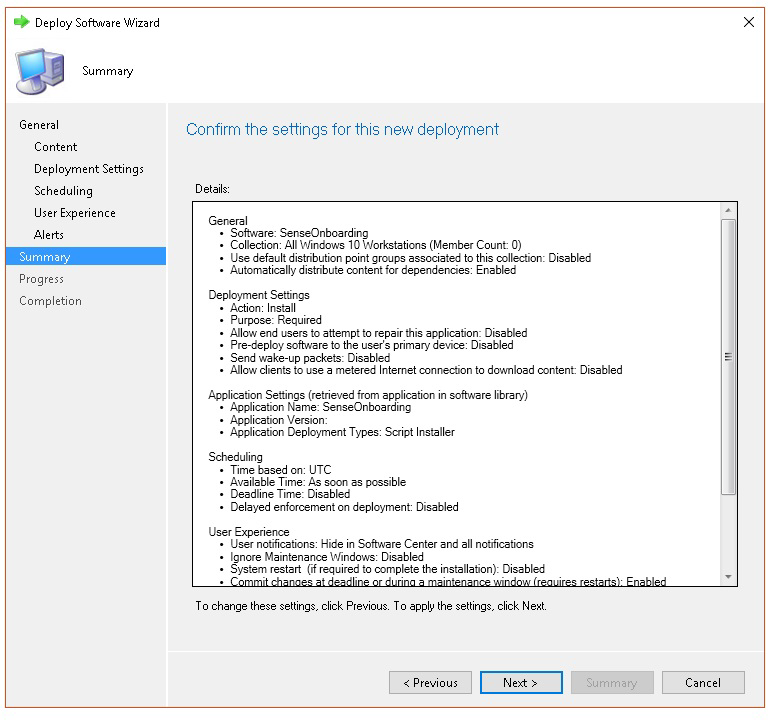Click the details pane scrollbar thumb
The height and width of the screenshot is (722, 781).
[x=728, y=355]
